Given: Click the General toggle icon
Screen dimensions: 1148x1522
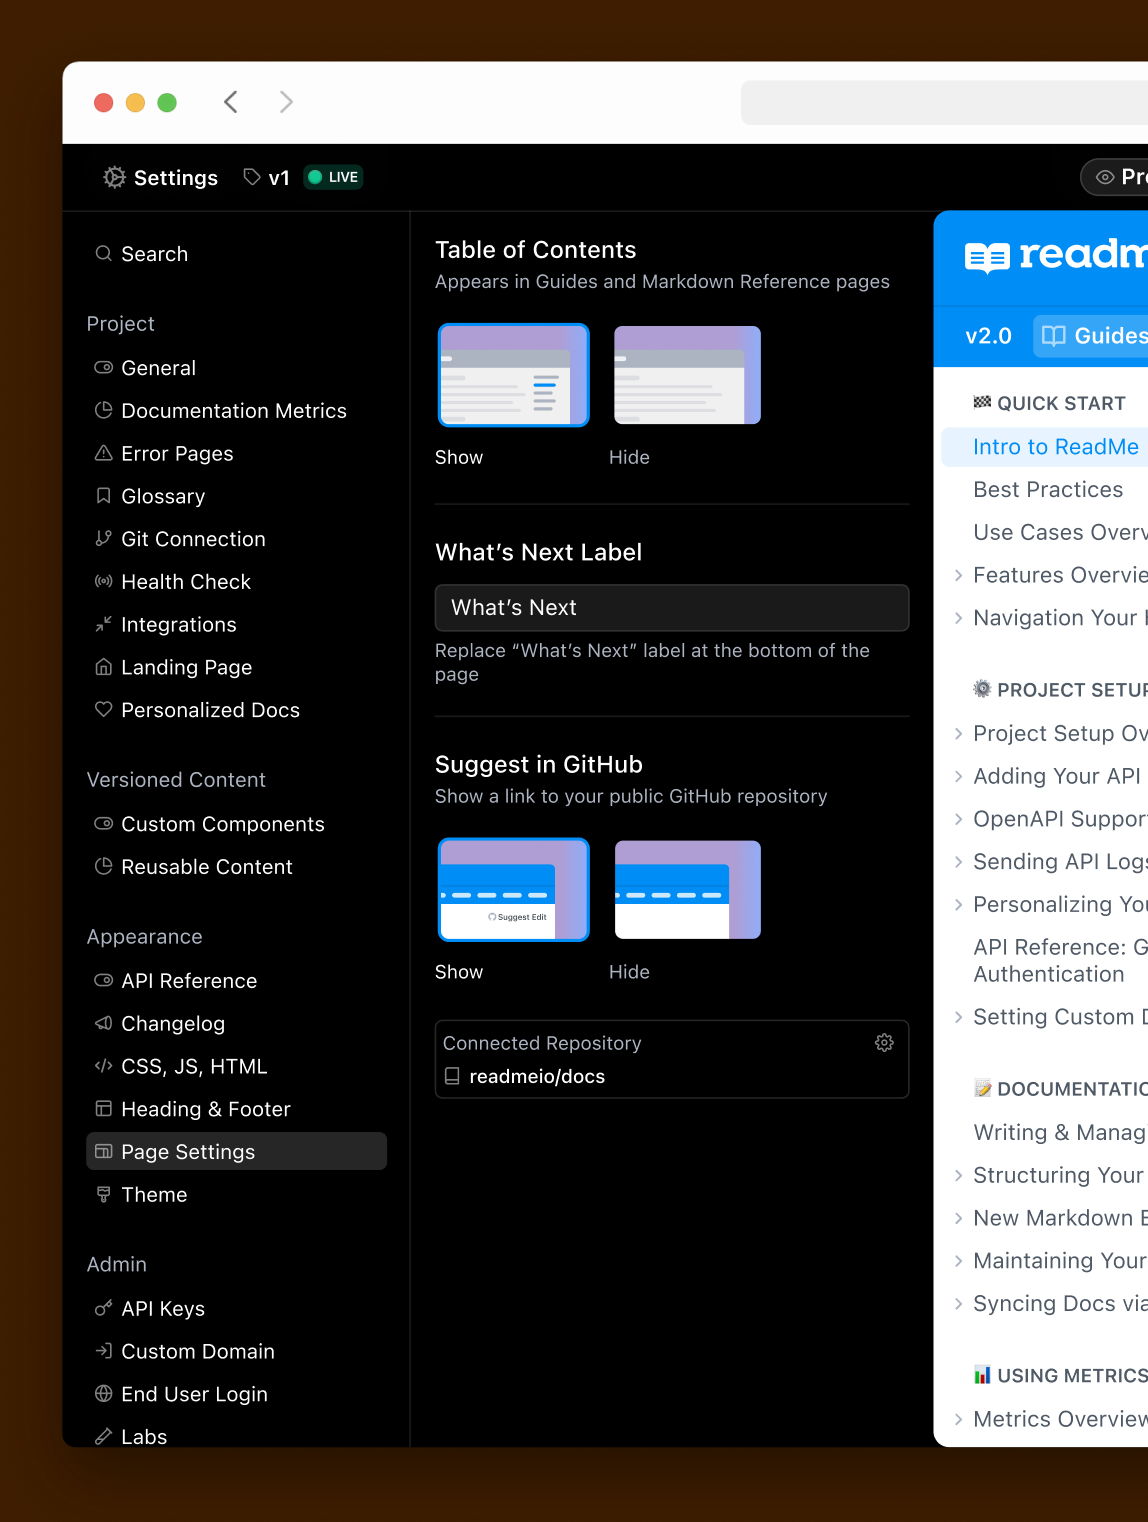Looking at the screenshot, I should tap(103, 367).
